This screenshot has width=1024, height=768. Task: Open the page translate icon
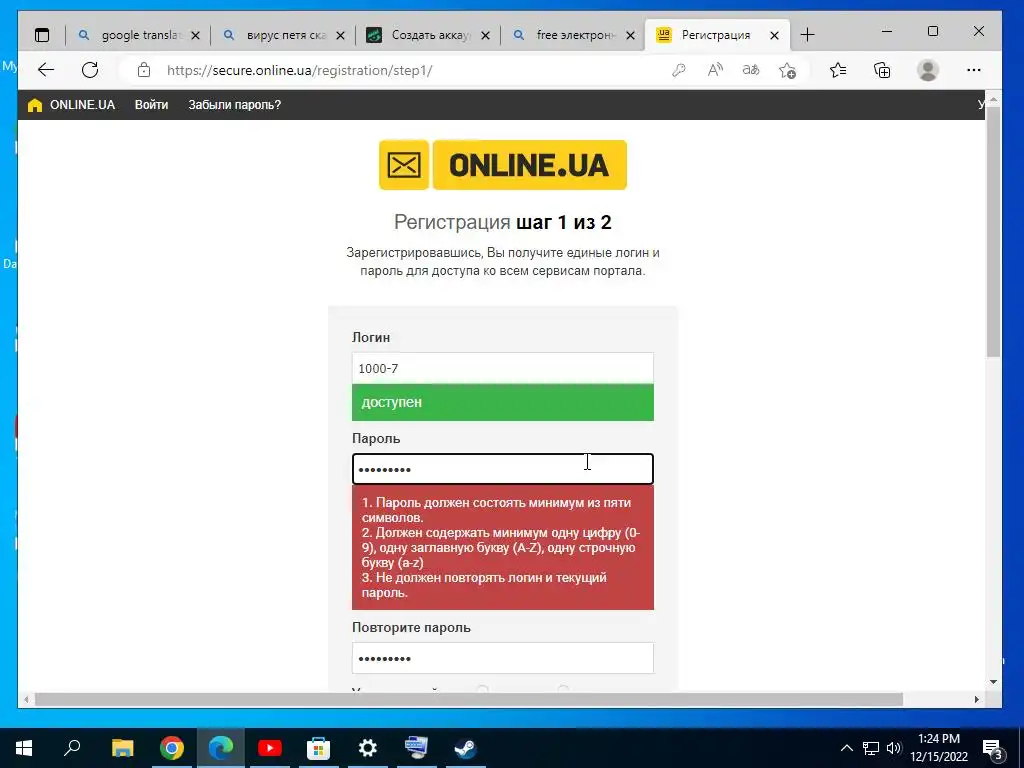pyautogui.click(x=751, y=70)
